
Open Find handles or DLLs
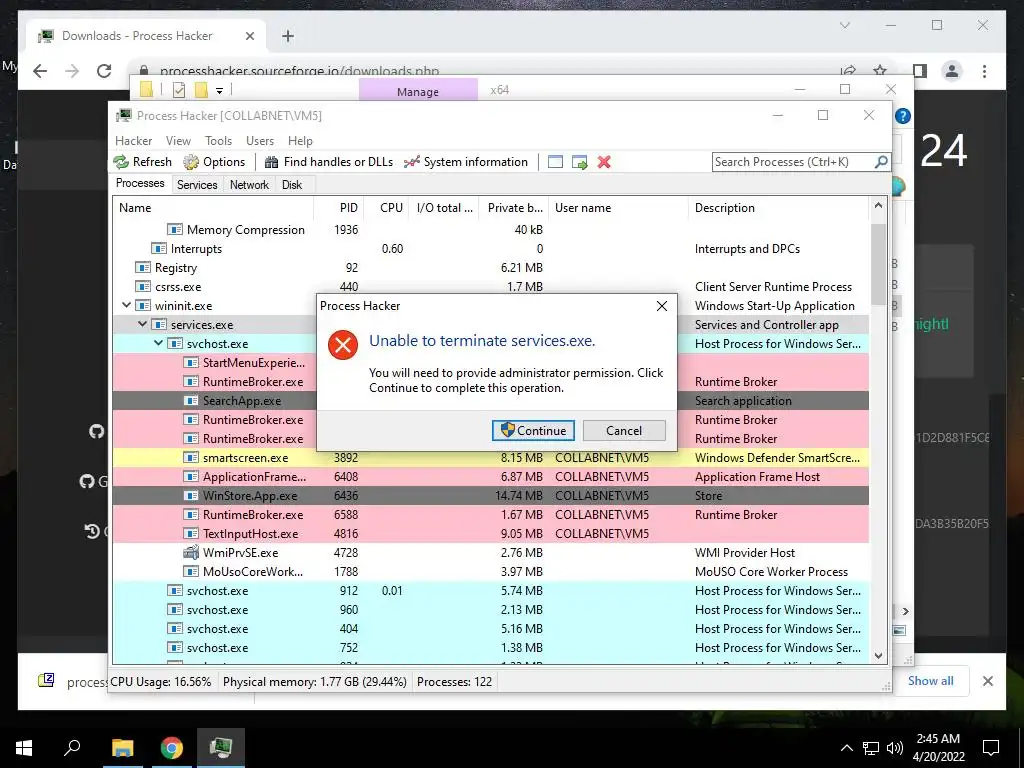[328, 162]
